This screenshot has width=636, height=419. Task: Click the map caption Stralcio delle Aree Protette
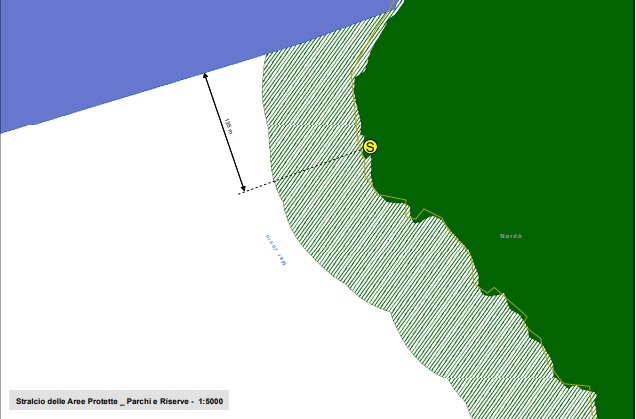tap(70, 401)
